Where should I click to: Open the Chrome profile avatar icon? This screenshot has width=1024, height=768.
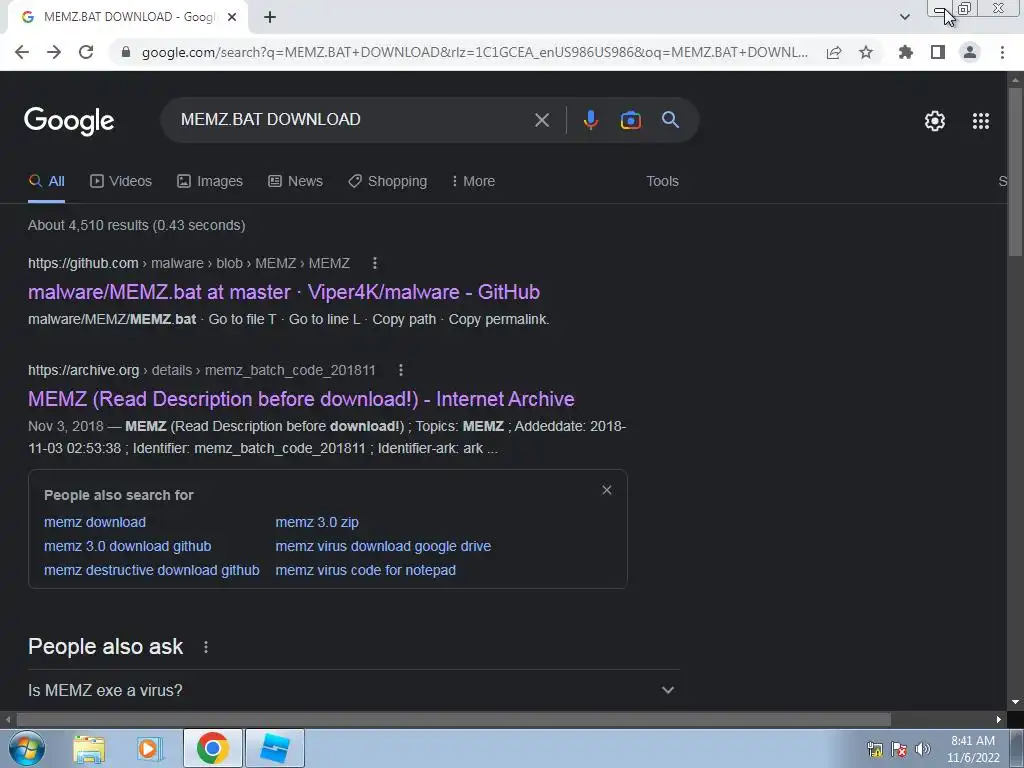pyautogui.click(x=970, y=52)
